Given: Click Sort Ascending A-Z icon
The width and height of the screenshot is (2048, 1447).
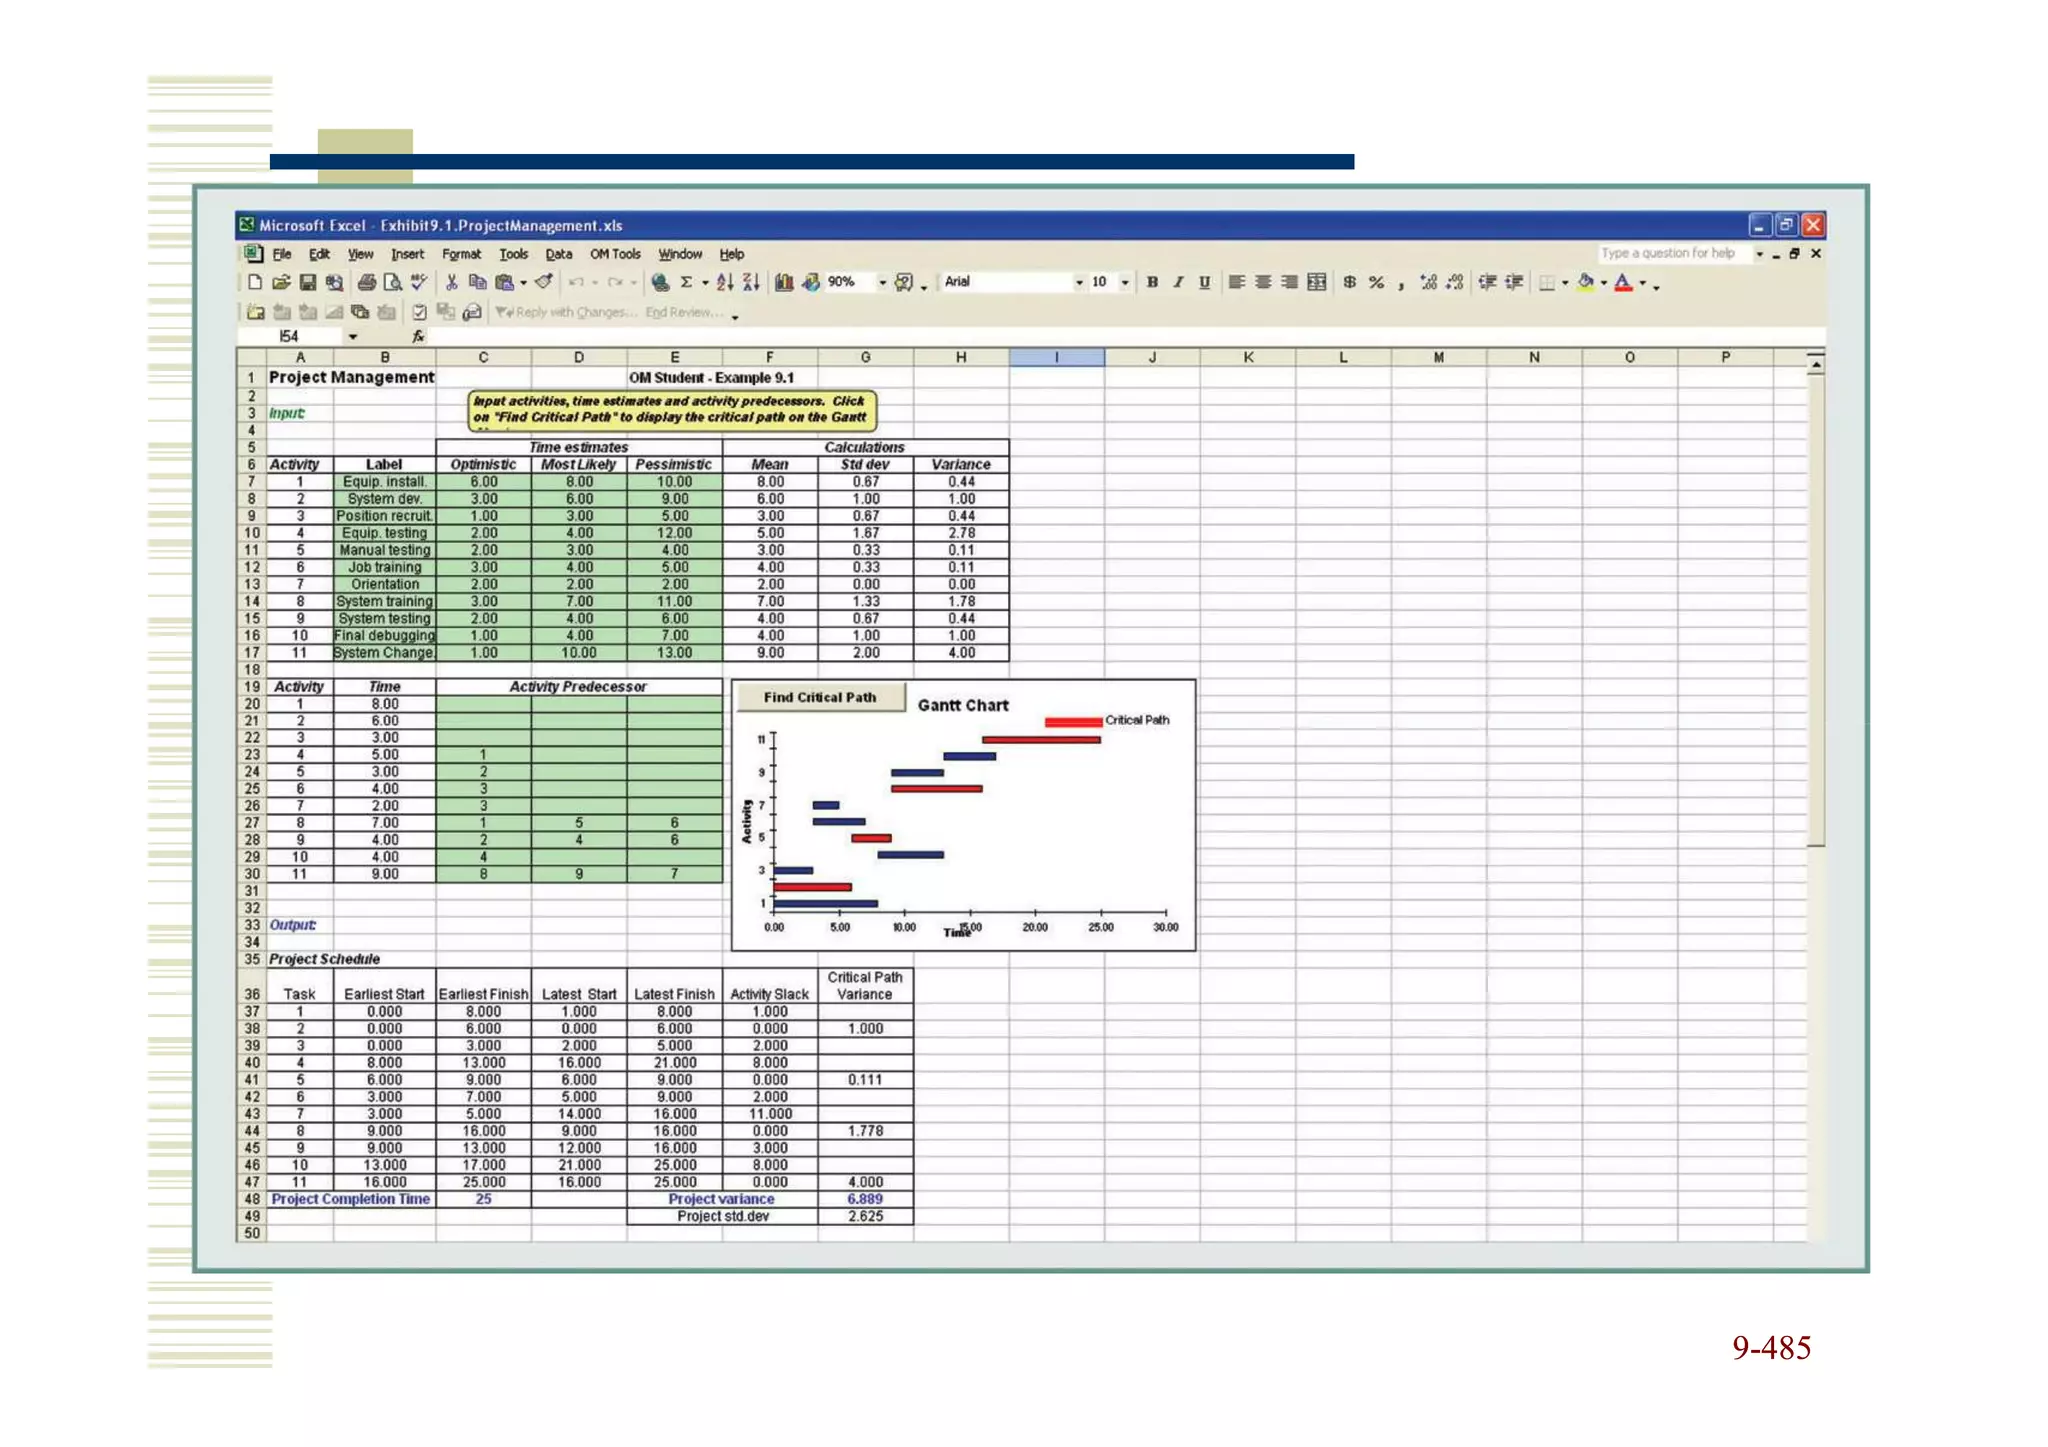Looking at the screenshot, I should tap(725, 283).
